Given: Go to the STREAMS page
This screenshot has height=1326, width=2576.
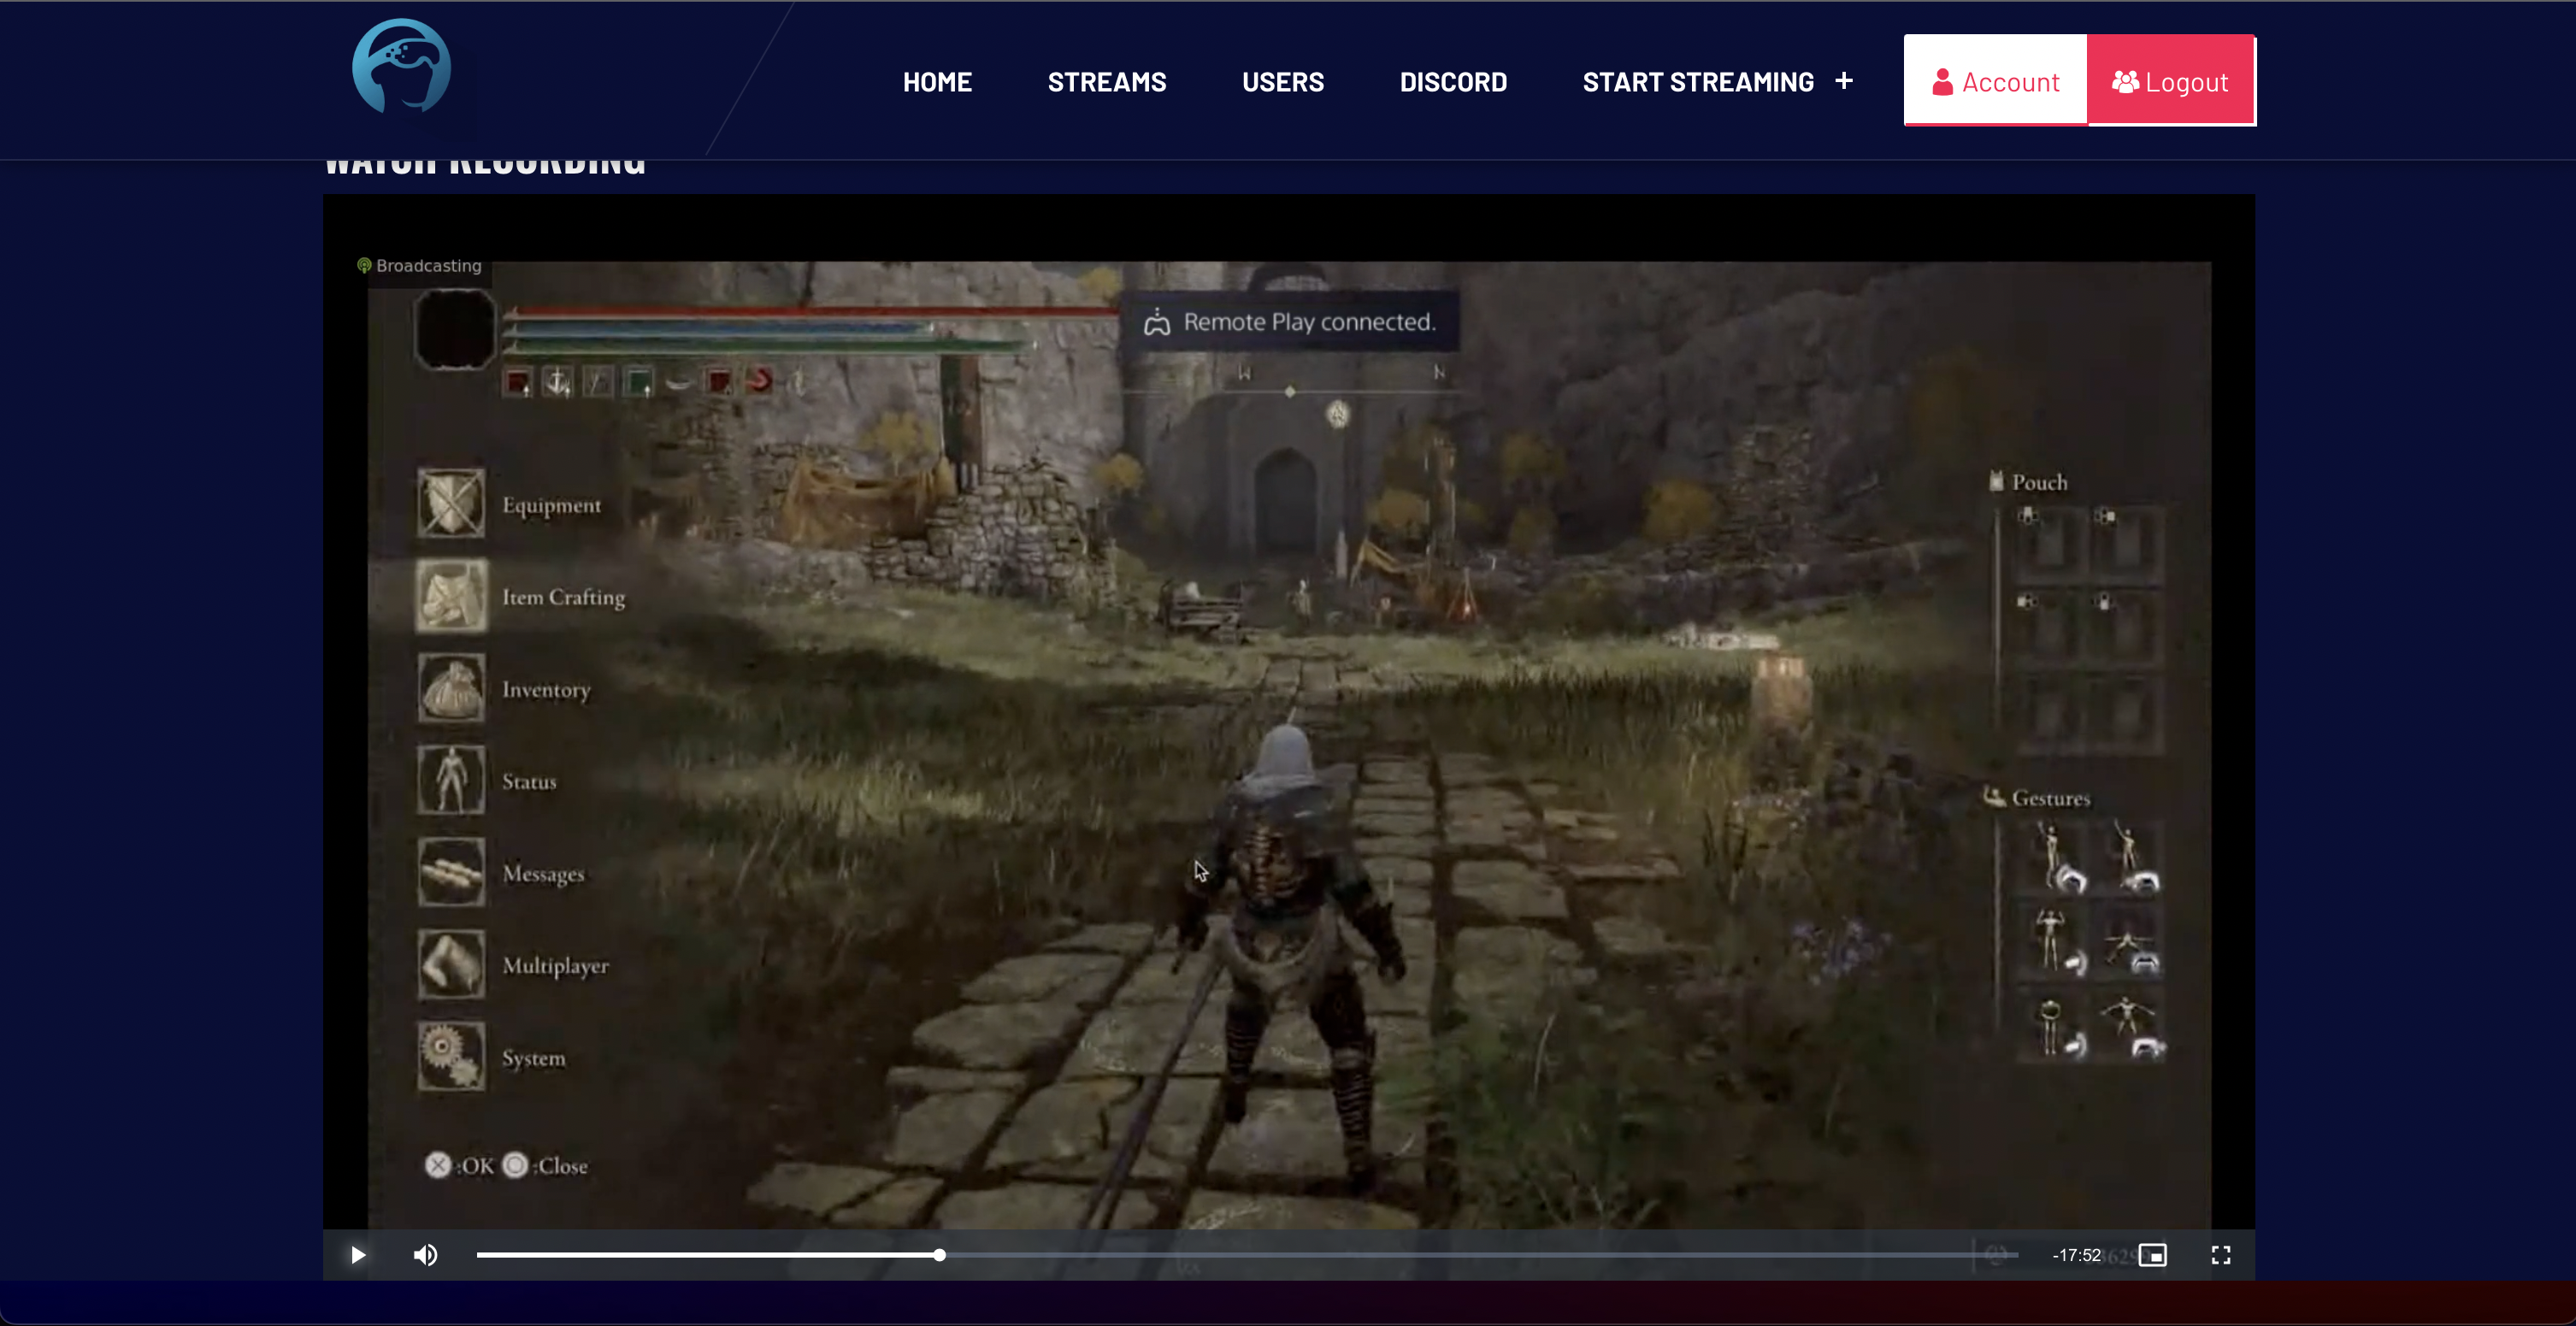Looking at the screenshot, I should tap(1106, 82).
